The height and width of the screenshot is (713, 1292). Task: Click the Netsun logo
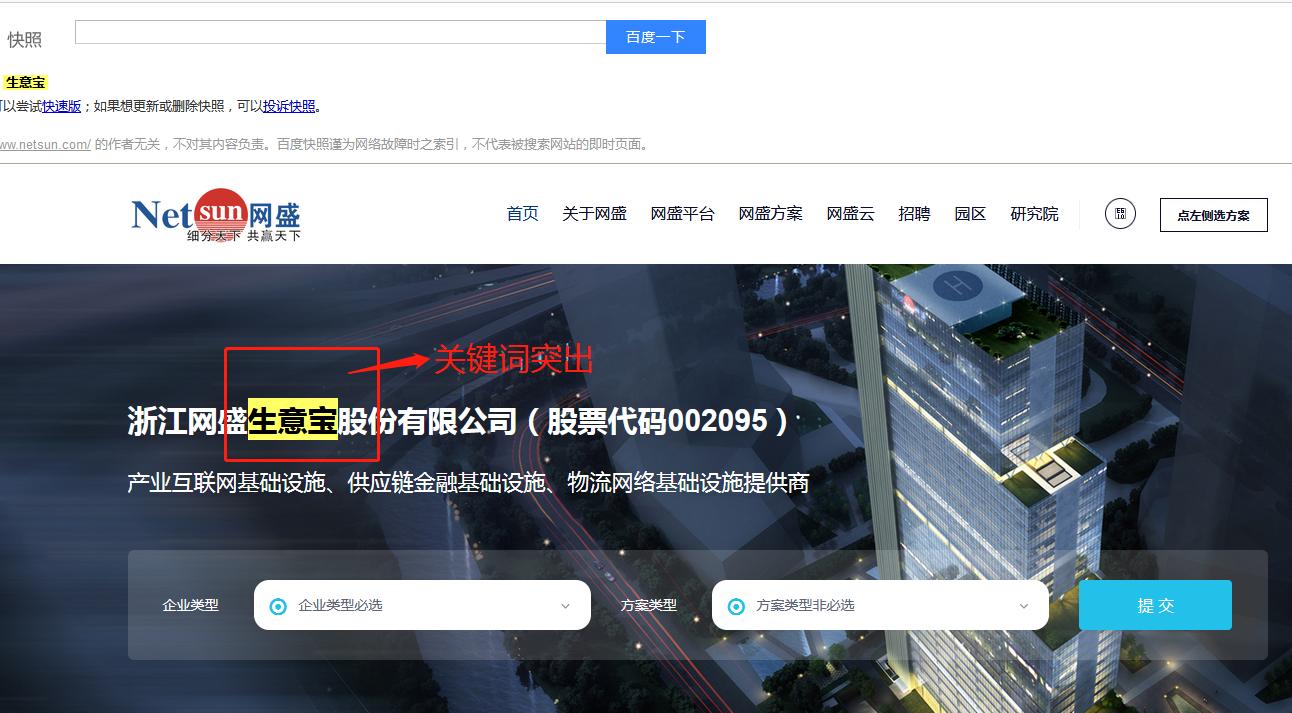pos(213,212)
